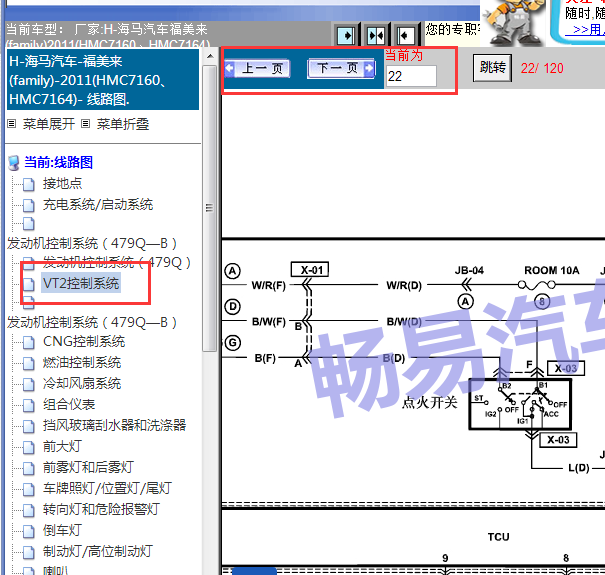The image size is (605, 575).
Task: Click the document icon beside 组合仪表
Action: (x=29, y=406)
